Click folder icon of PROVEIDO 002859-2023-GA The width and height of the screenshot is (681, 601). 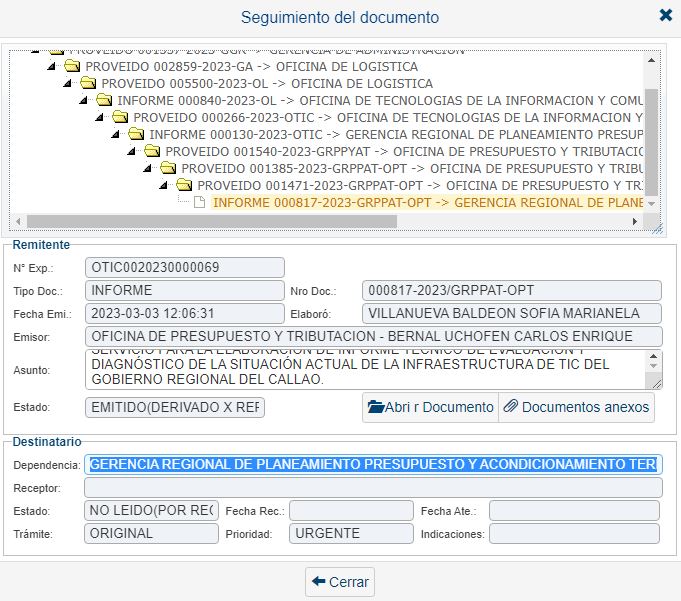click(72, 66)
